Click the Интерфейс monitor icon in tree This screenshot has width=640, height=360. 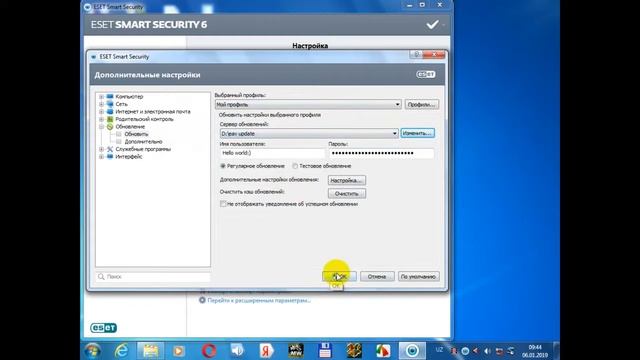click(x=110, y=157)
